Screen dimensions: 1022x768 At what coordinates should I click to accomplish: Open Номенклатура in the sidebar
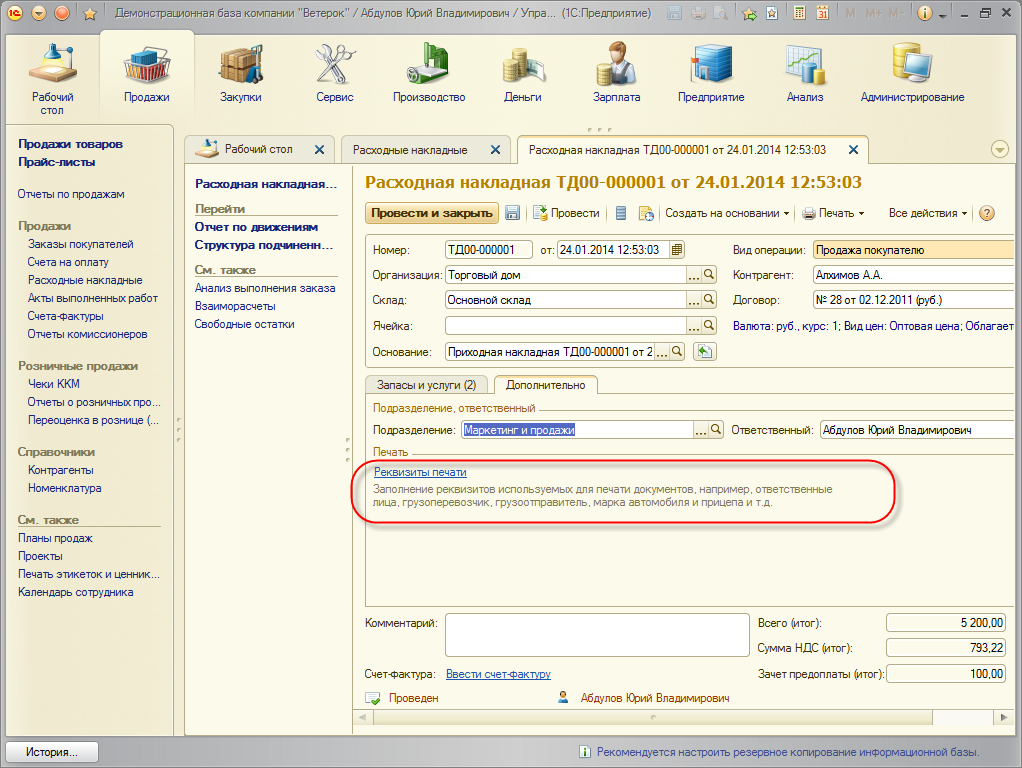click(x=65, y=488)
